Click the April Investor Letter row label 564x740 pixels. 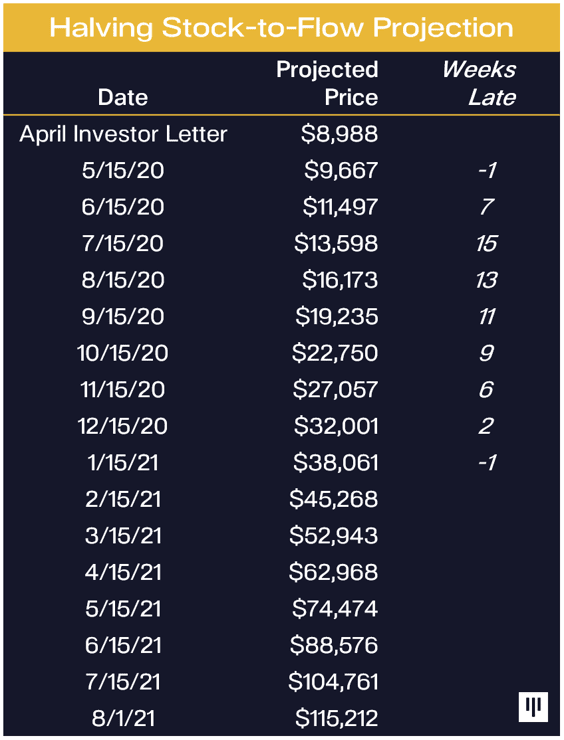tap(123, 134)
